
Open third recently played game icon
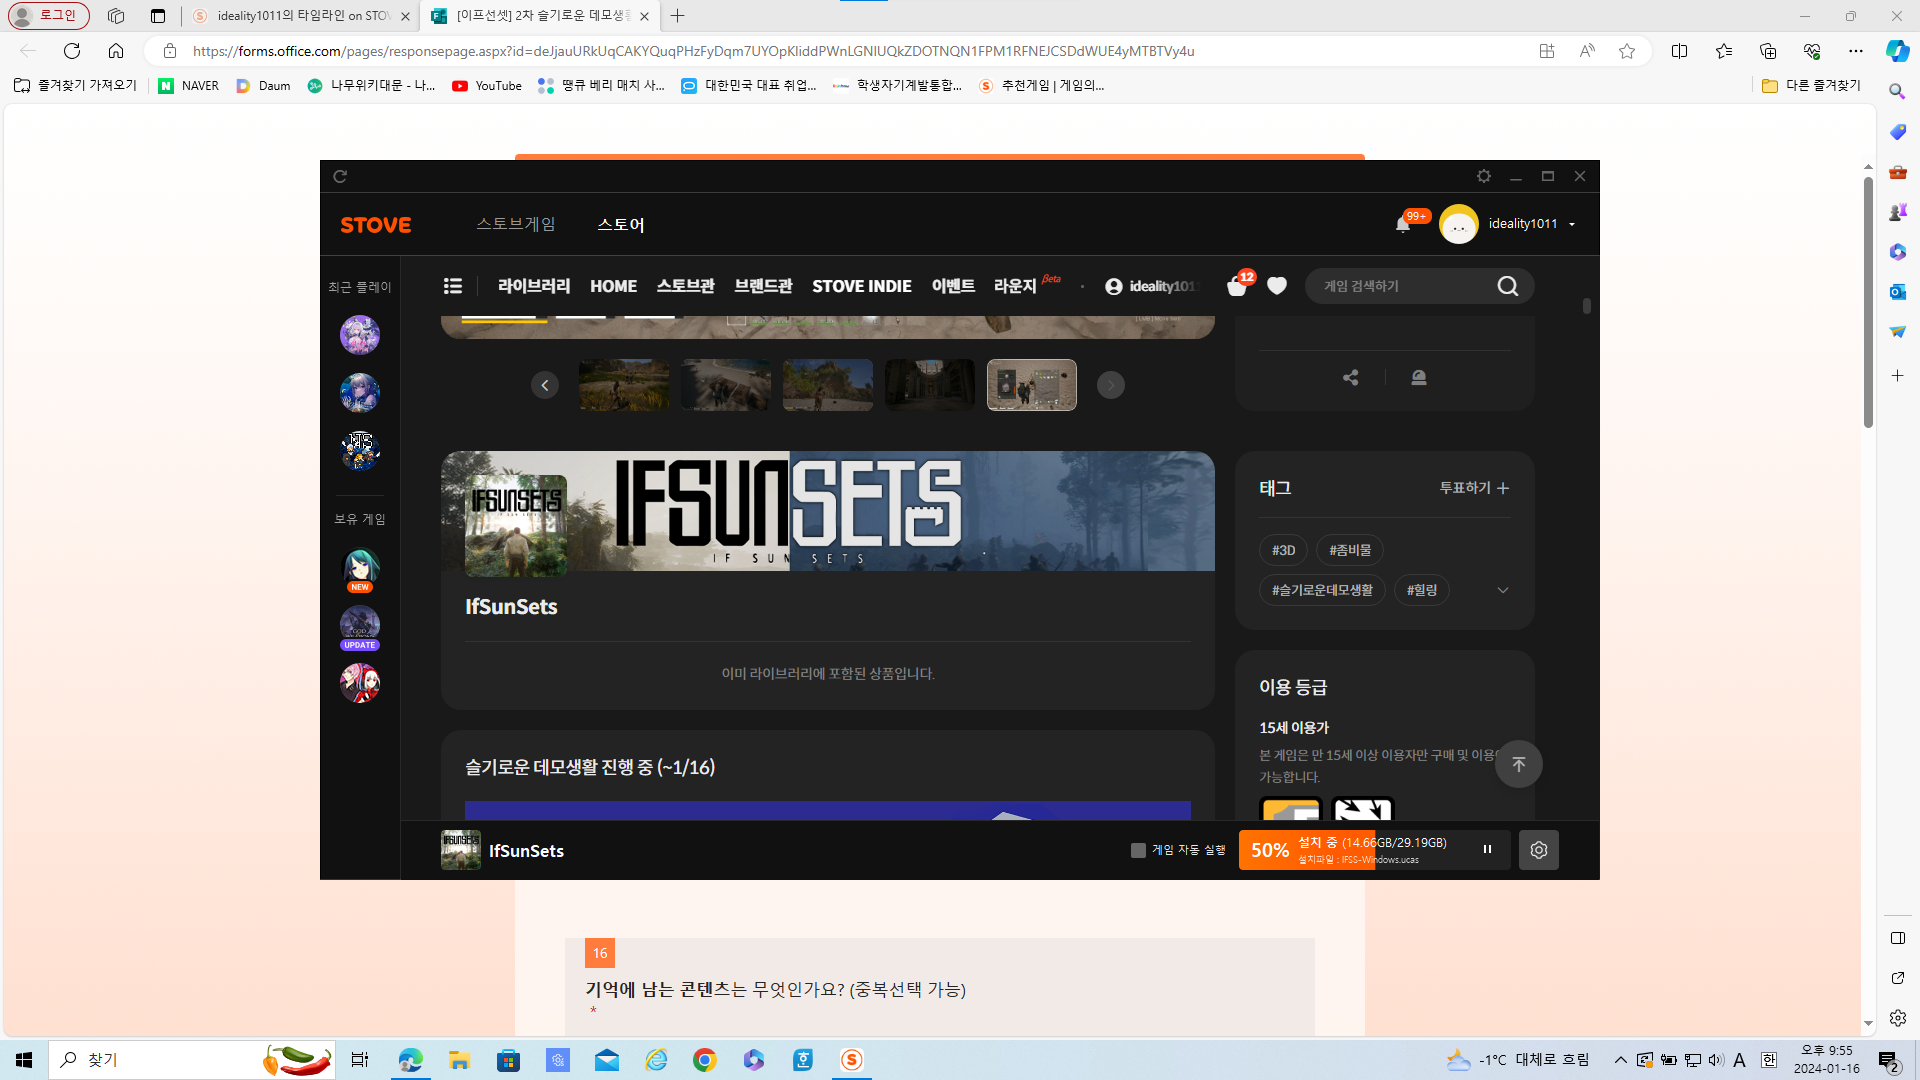[360, 451]
